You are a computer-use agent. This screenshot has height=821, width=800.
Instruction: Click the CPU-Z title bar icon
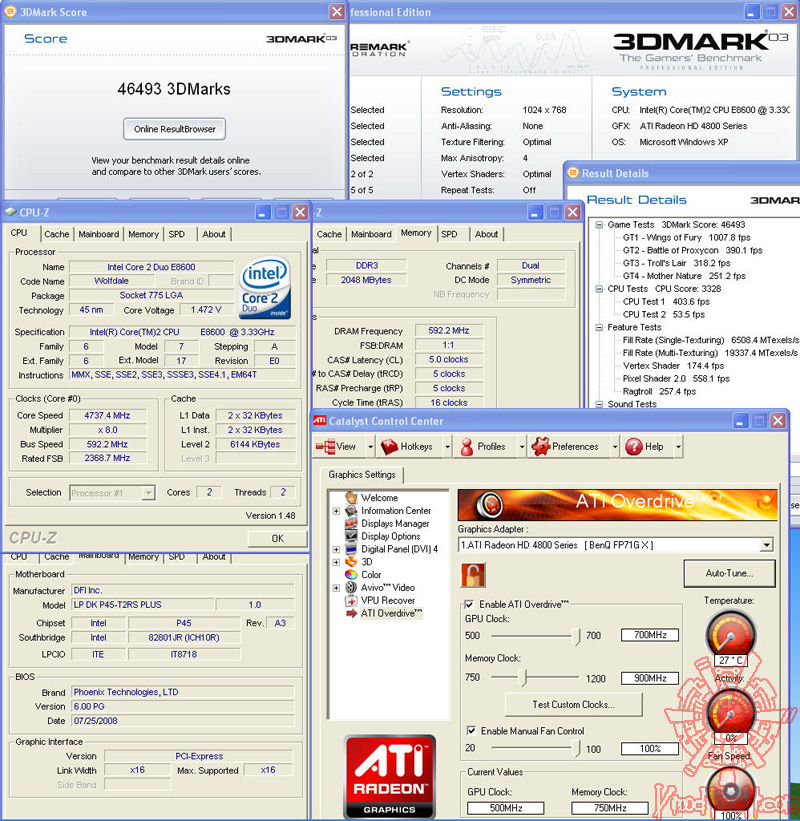[x=10, y=212]
